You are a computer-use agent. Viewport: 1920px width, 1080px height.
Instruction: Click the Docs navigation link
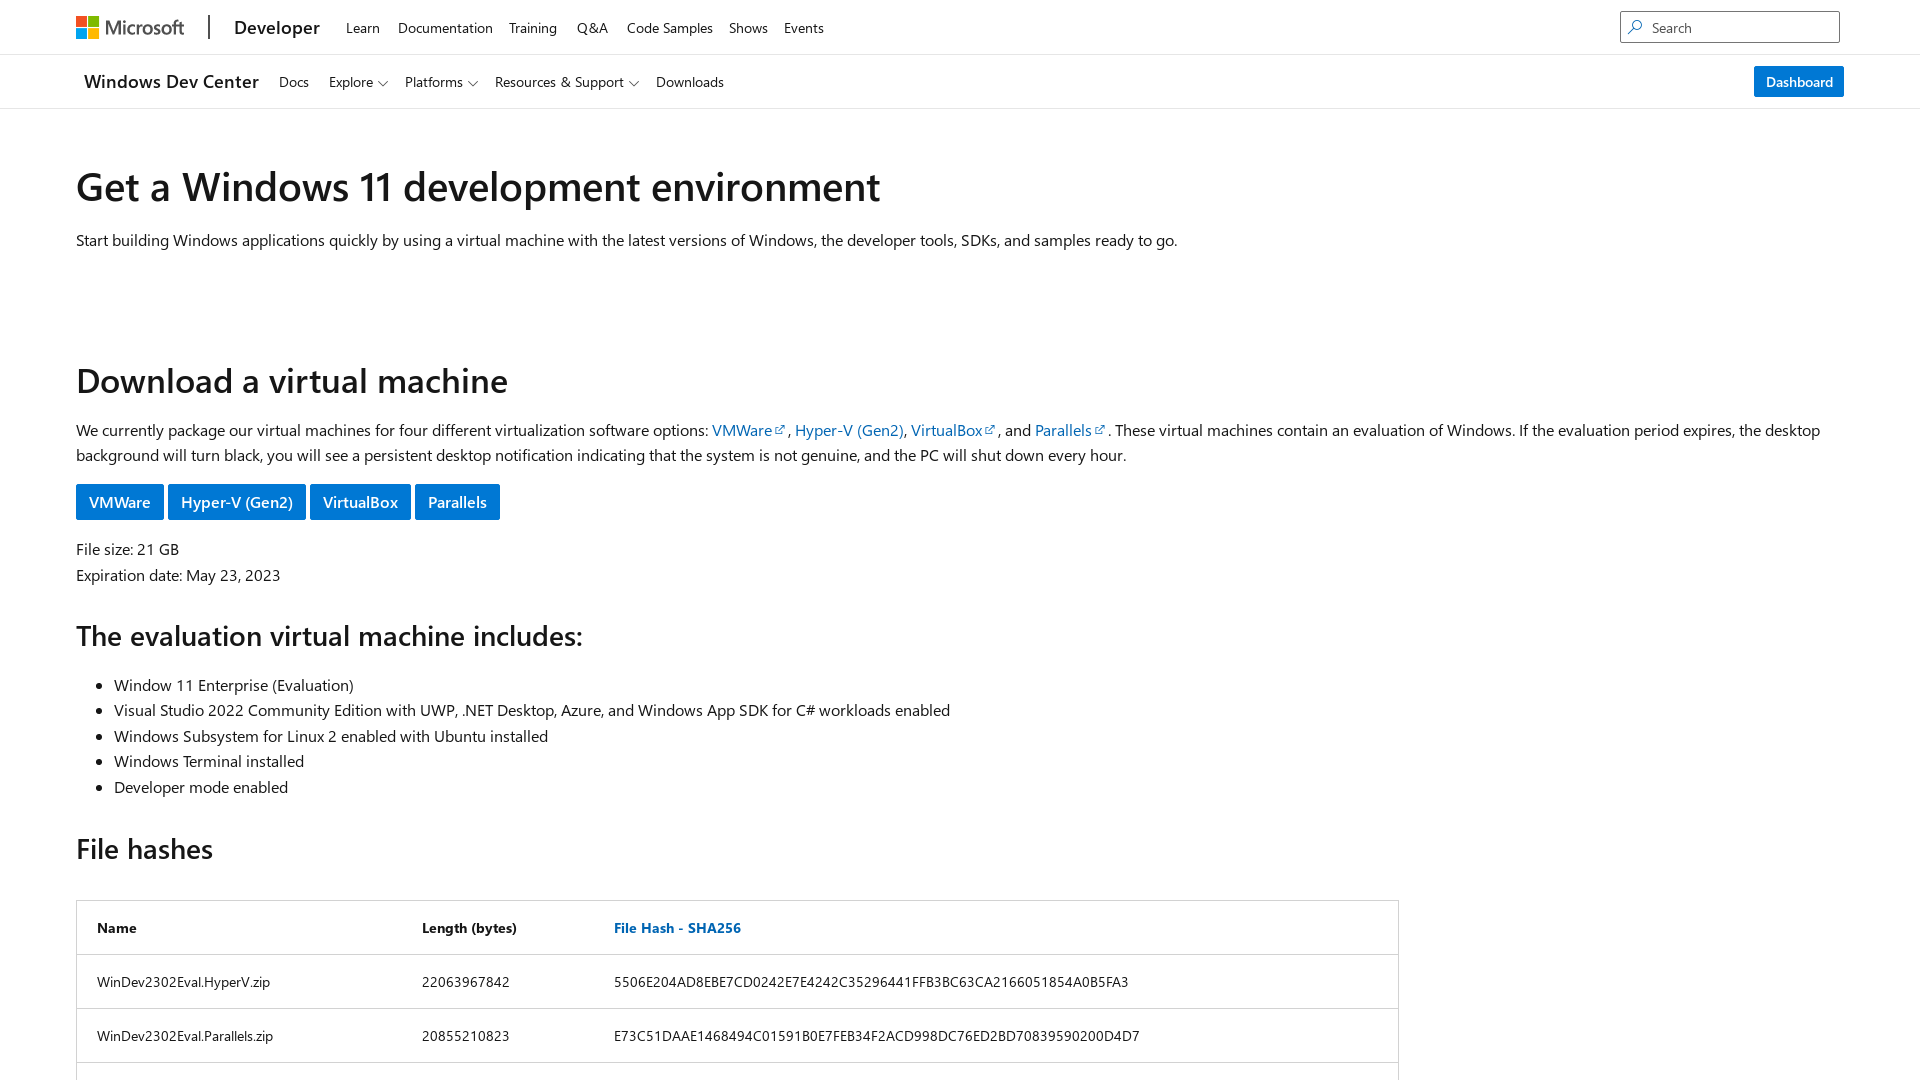pos(293,82)
